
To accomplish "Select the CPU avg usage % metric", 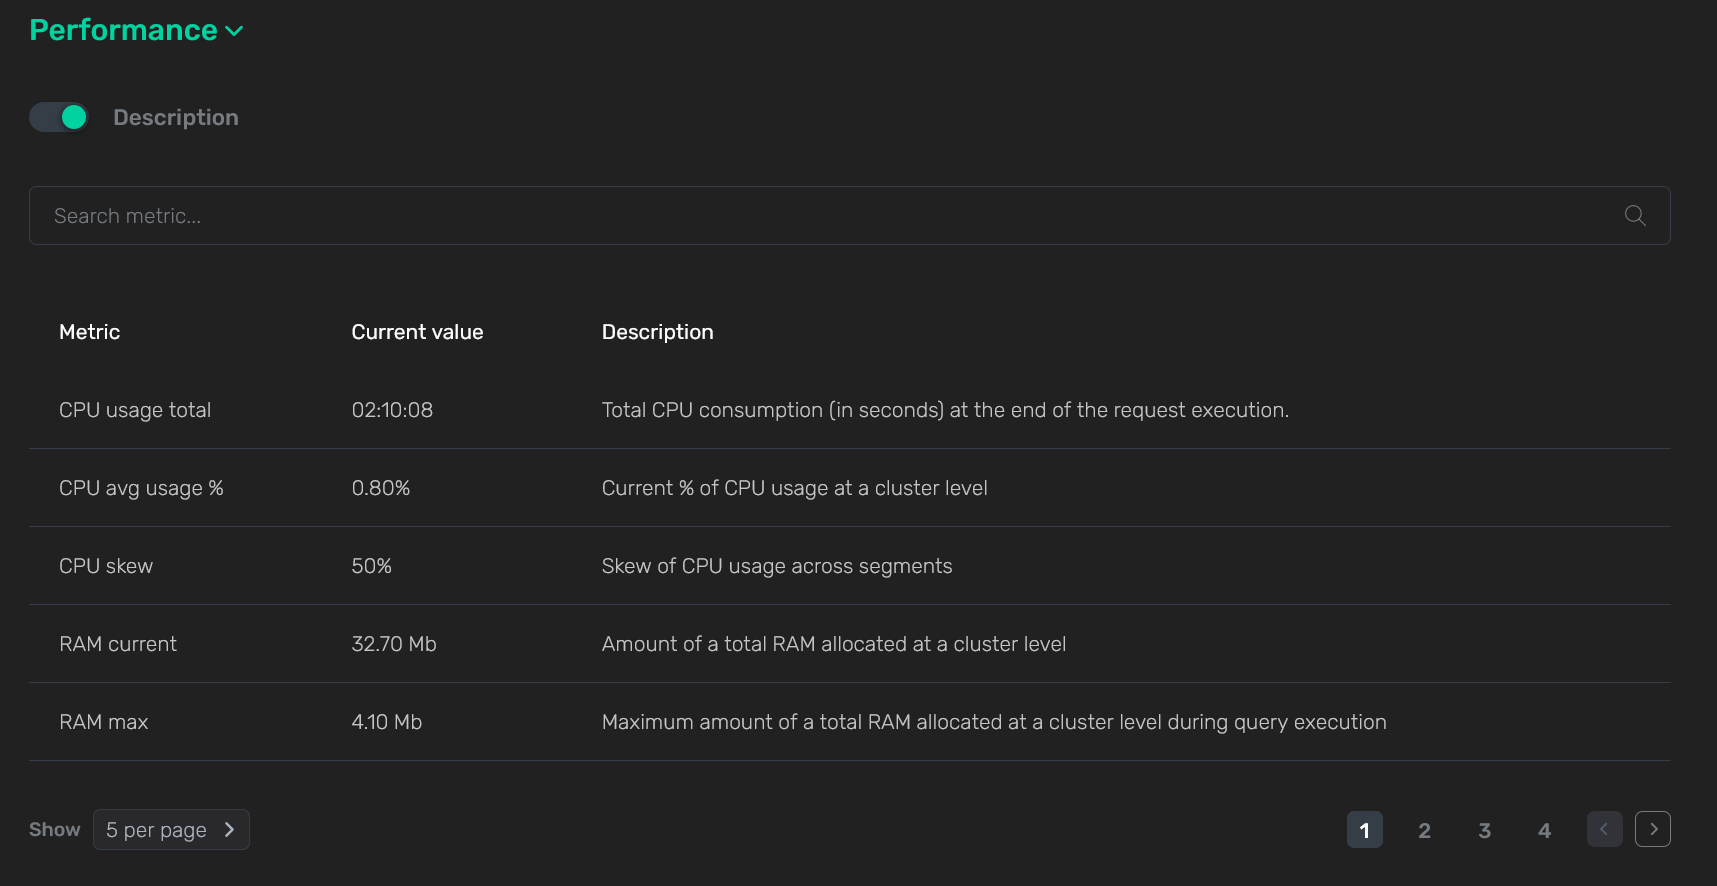I will [x=141, y=488].
